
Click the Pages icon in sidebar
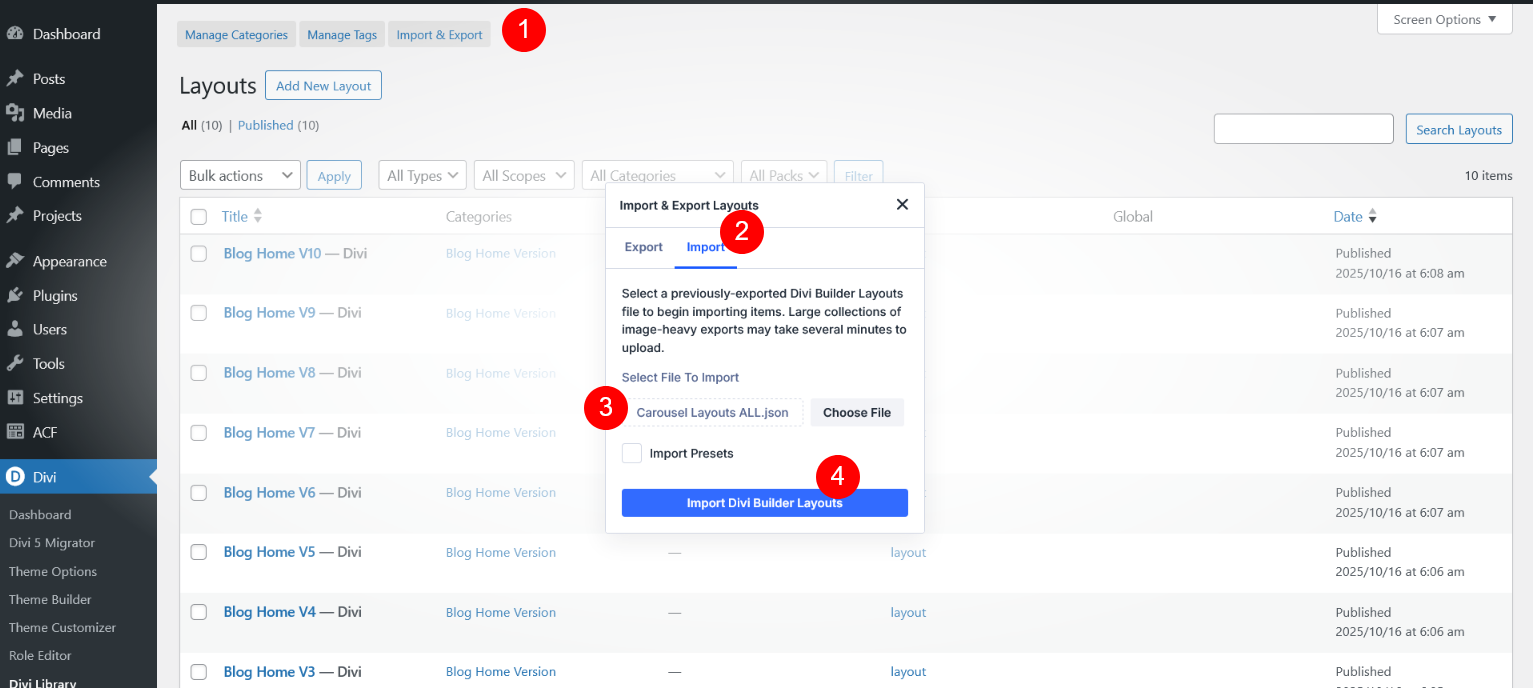(x=15, y=147)
